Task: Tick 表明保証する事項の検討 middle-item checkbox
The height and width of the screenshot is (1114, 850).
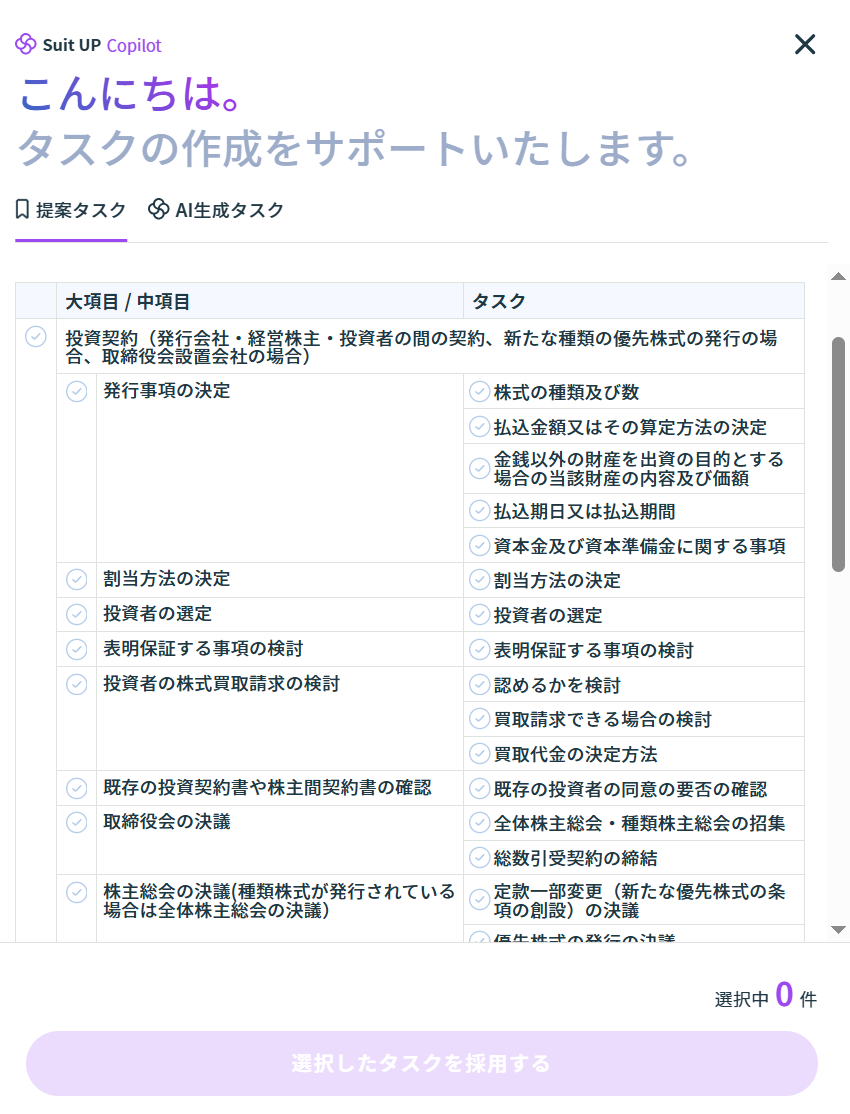Action: coord(77,650)
